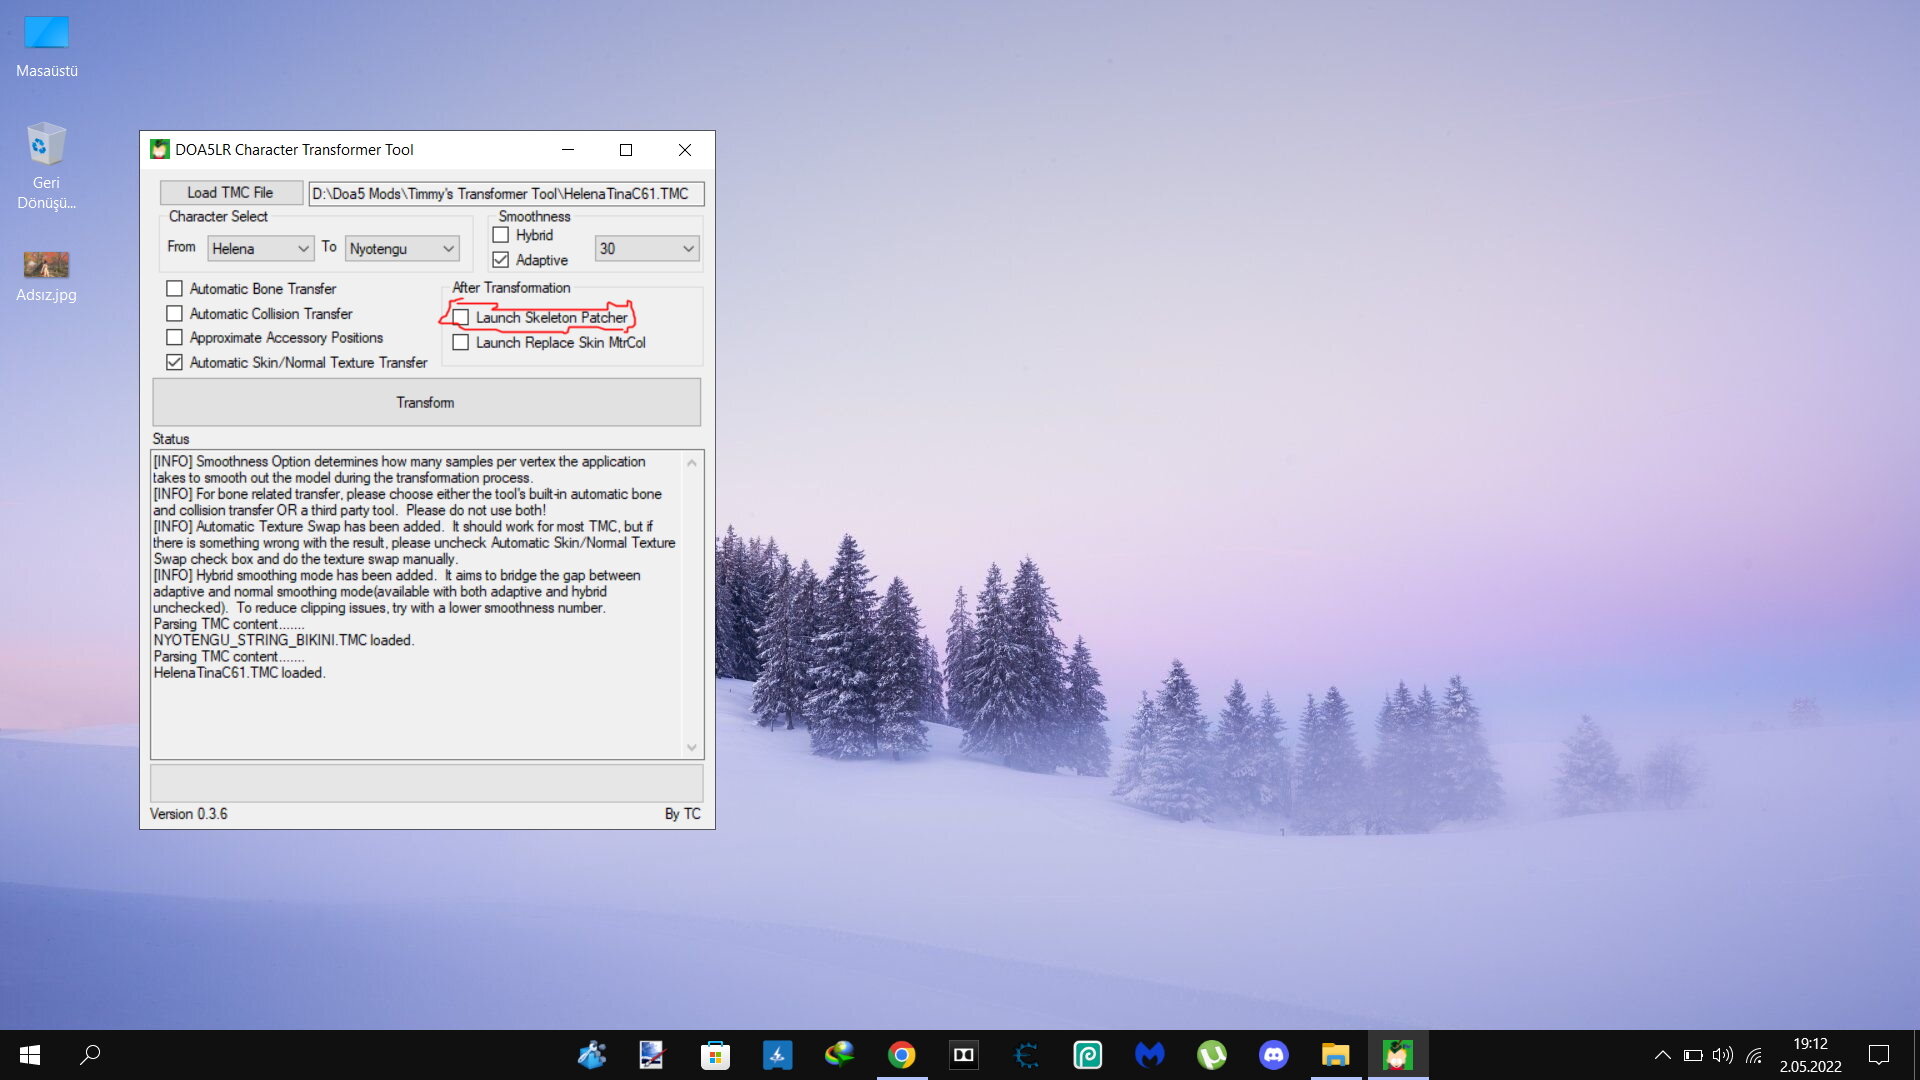The height and width of the screenshot is (1080, 1920).
Task: Open Malwarebytes from taskbar
Action: pos(1150,1055)
